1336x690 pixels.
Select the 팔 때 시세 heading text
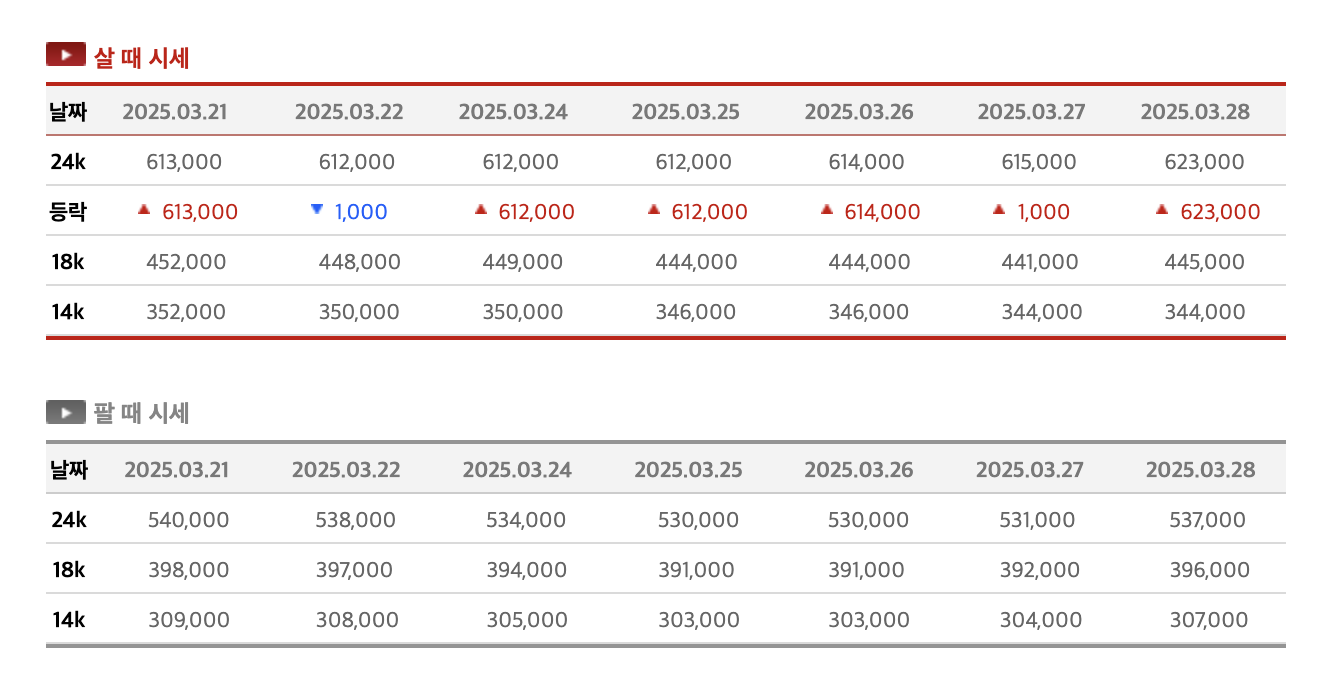click(141, 413)
